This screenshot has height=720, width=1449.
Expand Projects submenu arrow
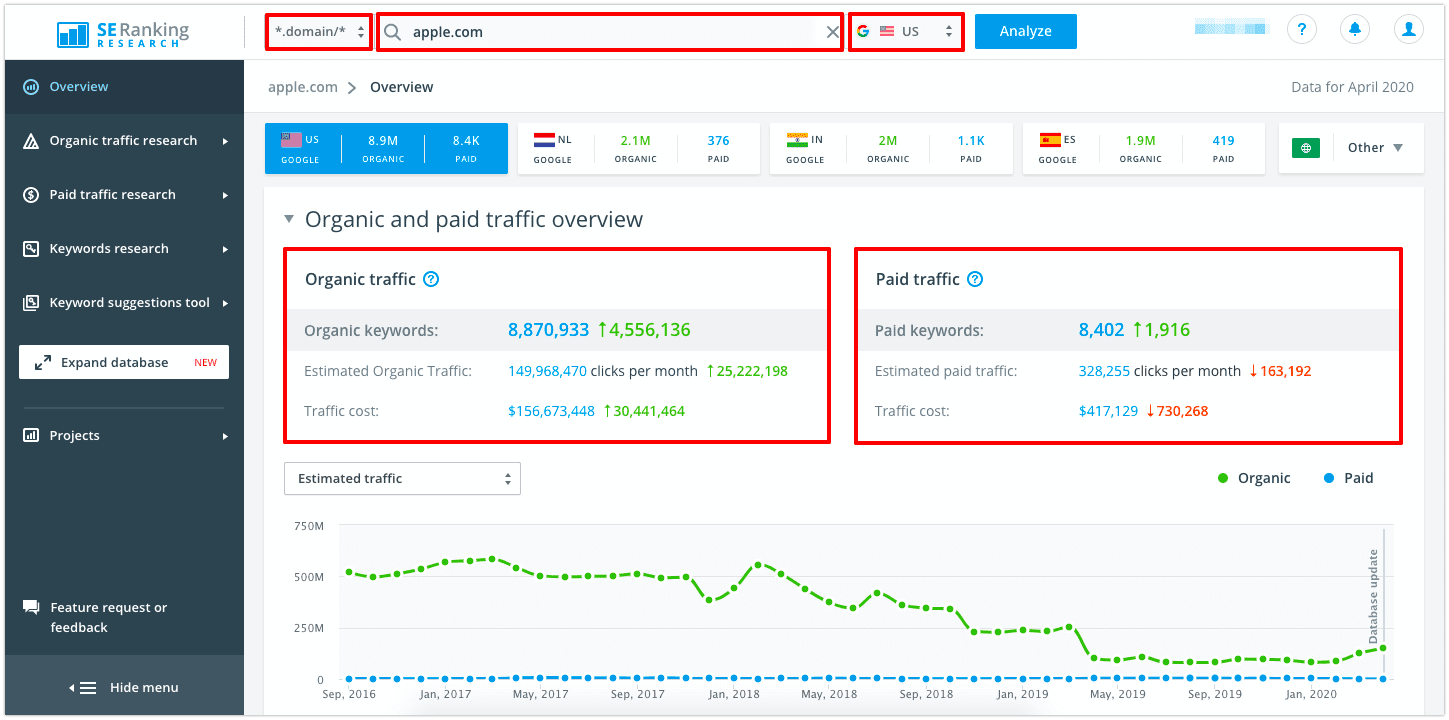[225, 436]
